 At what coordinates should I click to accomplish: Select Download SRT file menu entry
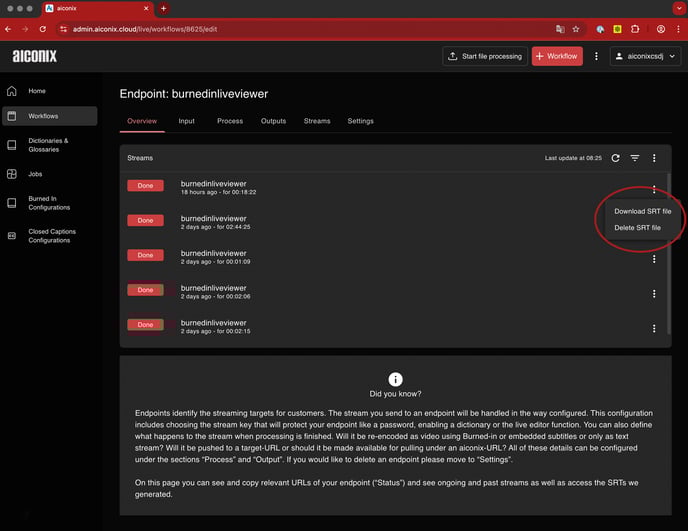click(642, 211)
